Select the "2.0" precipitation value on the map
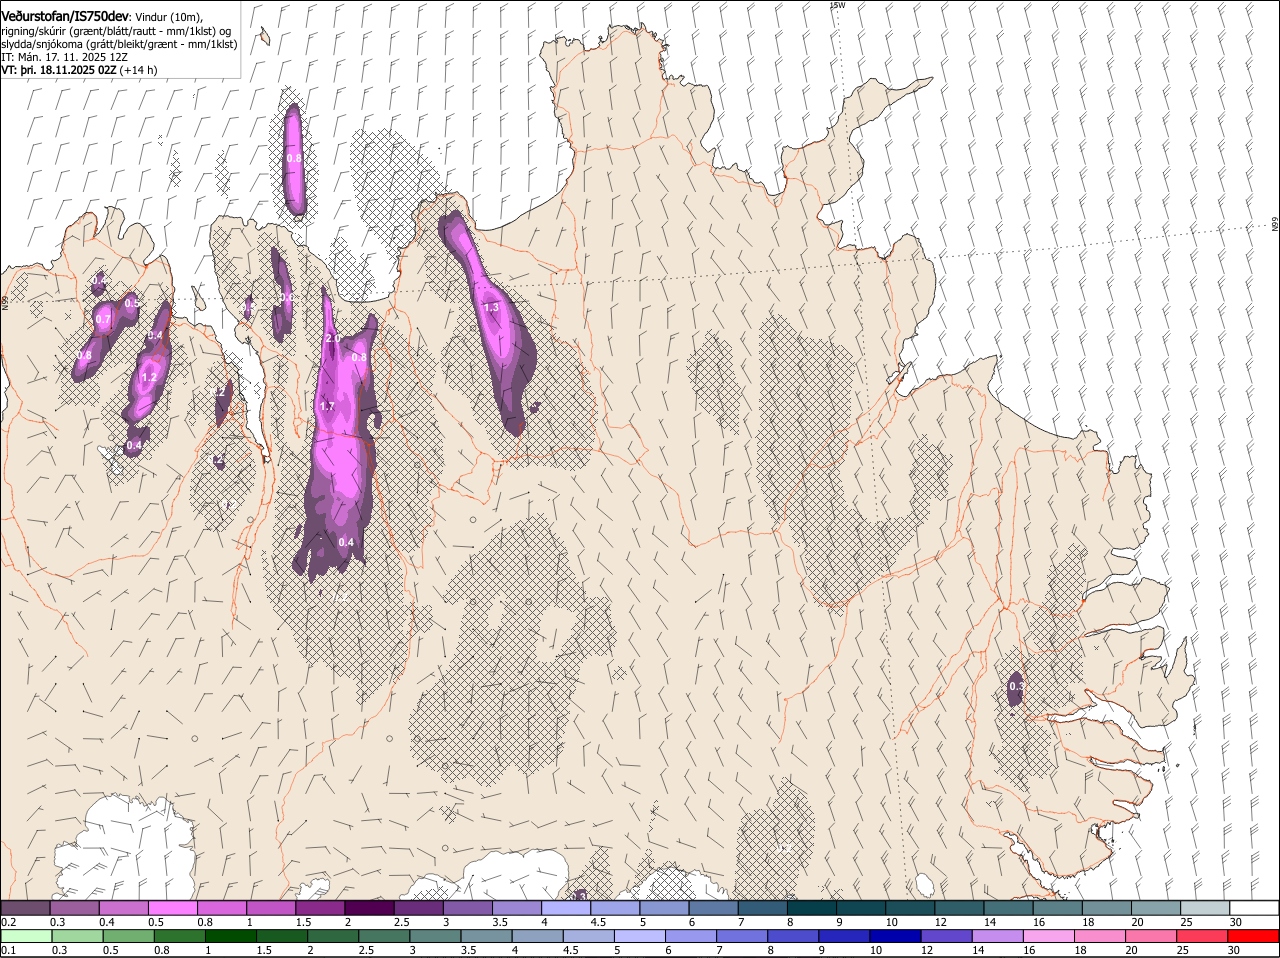Screen dimensions: 1280x958 333,339
